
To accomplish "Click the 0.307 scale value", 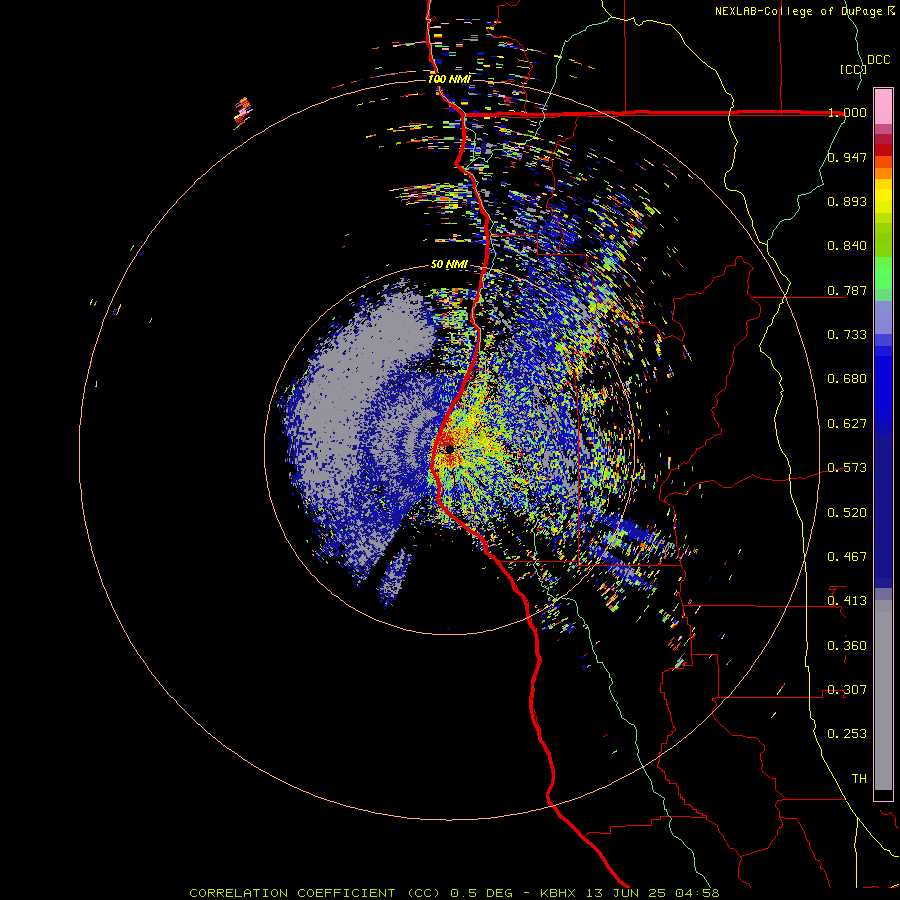I will point(847,690).
